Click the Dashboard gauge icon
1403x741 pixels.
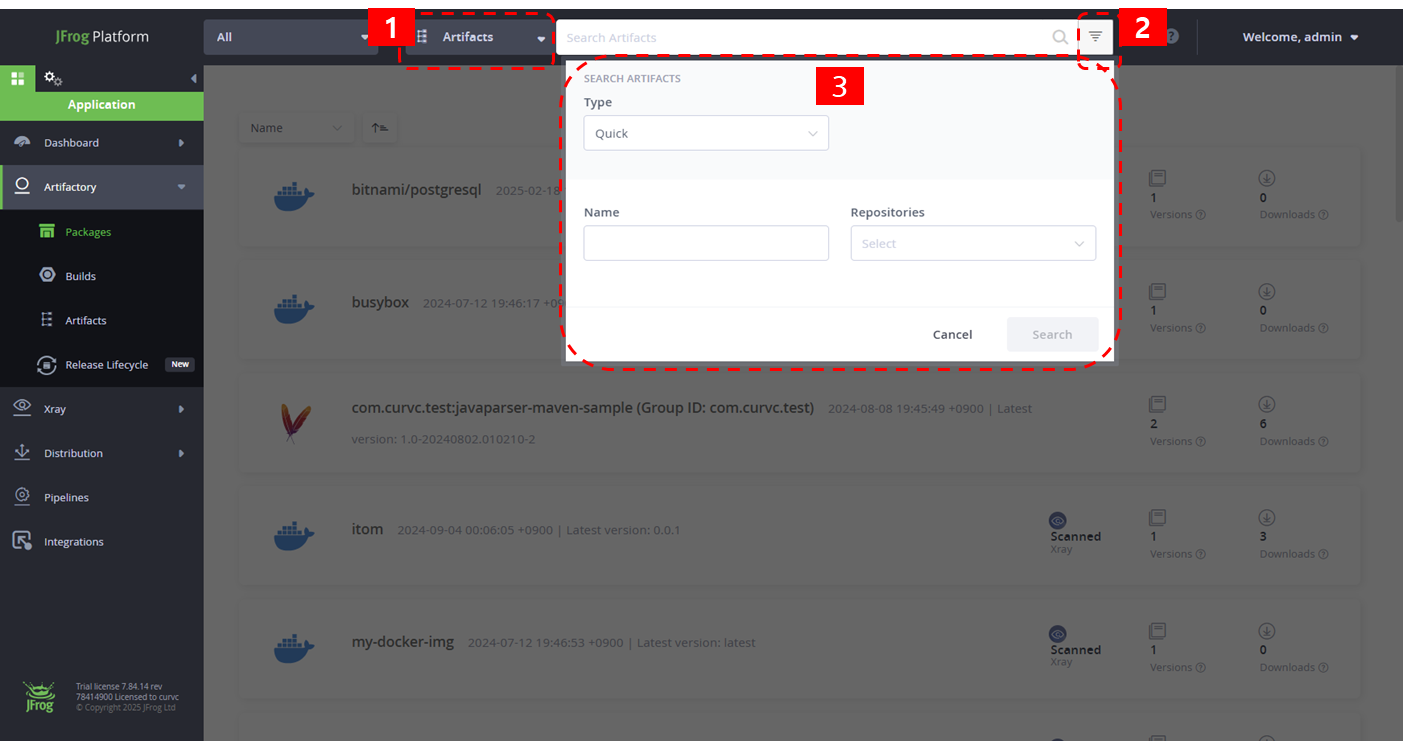[x=22, y=143]
